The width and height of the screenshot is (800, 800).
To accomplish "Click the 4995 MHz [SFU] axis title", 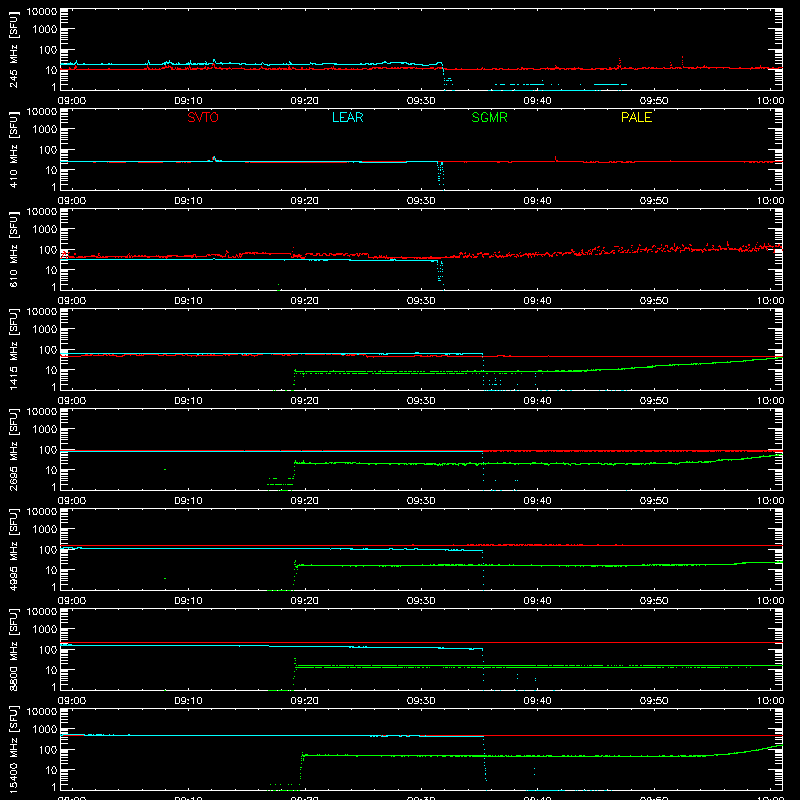I will tap(13, 549).
